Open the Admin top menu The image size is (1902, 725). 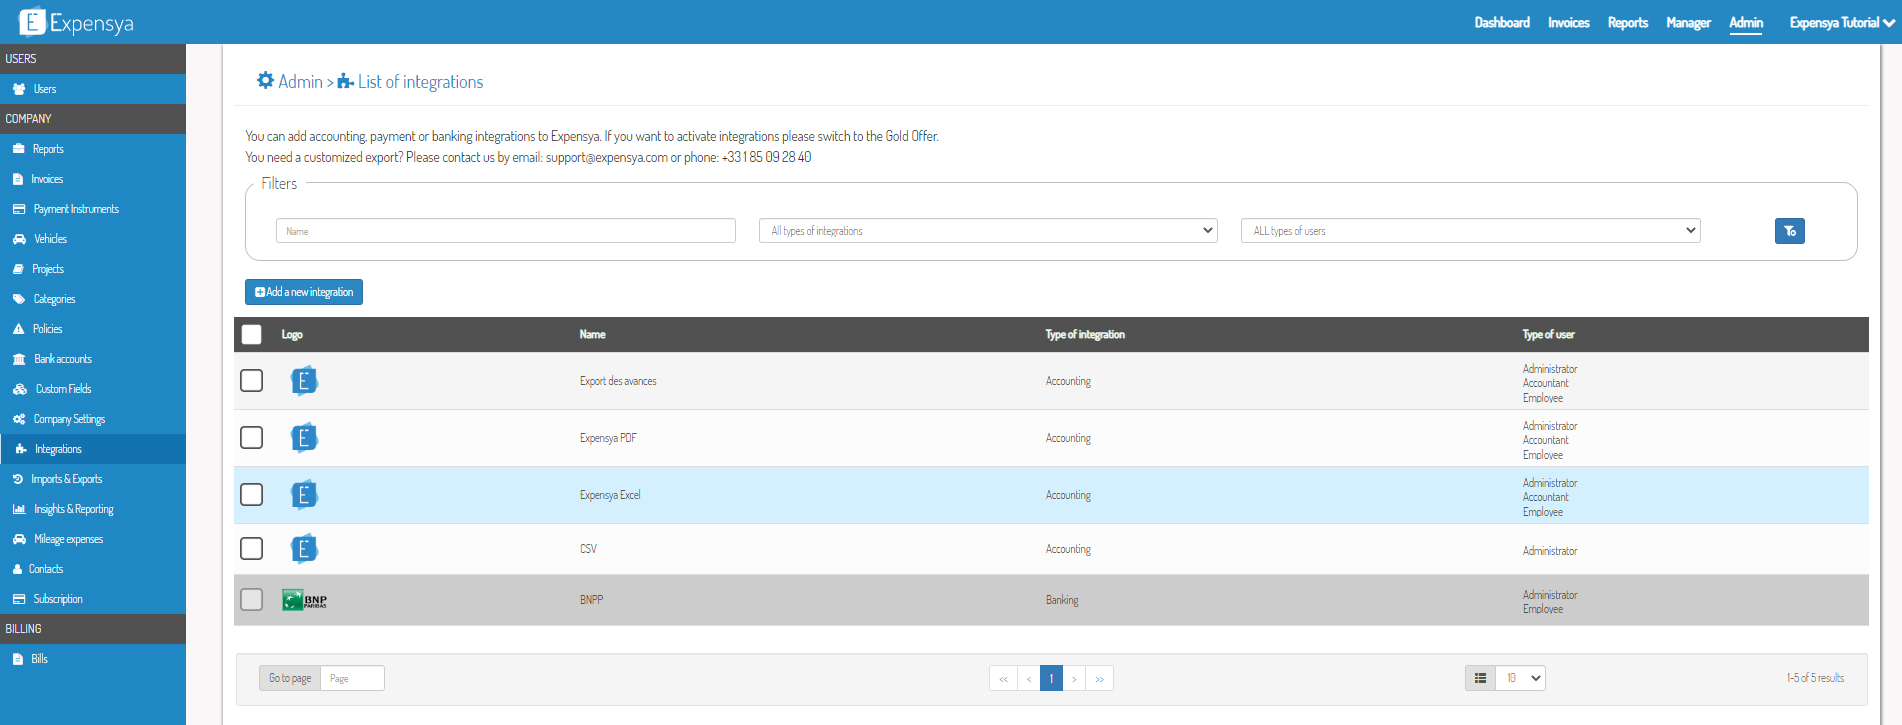[1746, 22]
